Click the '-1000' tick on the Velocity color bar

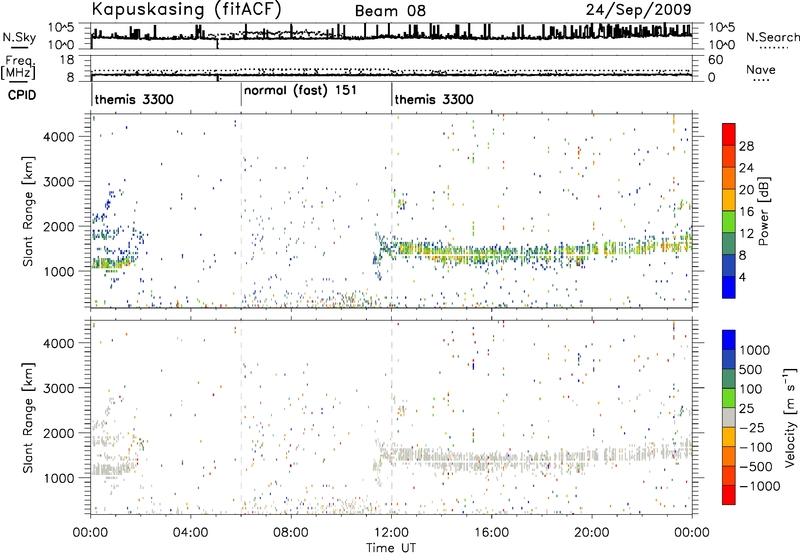click(x=760, y=486)
